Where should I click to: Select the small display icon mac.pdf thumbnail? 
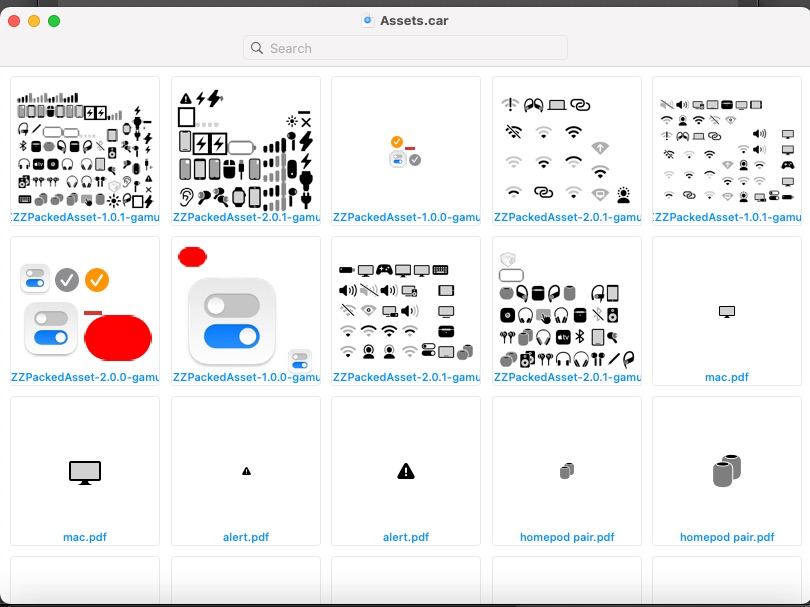tap(727, 312)
